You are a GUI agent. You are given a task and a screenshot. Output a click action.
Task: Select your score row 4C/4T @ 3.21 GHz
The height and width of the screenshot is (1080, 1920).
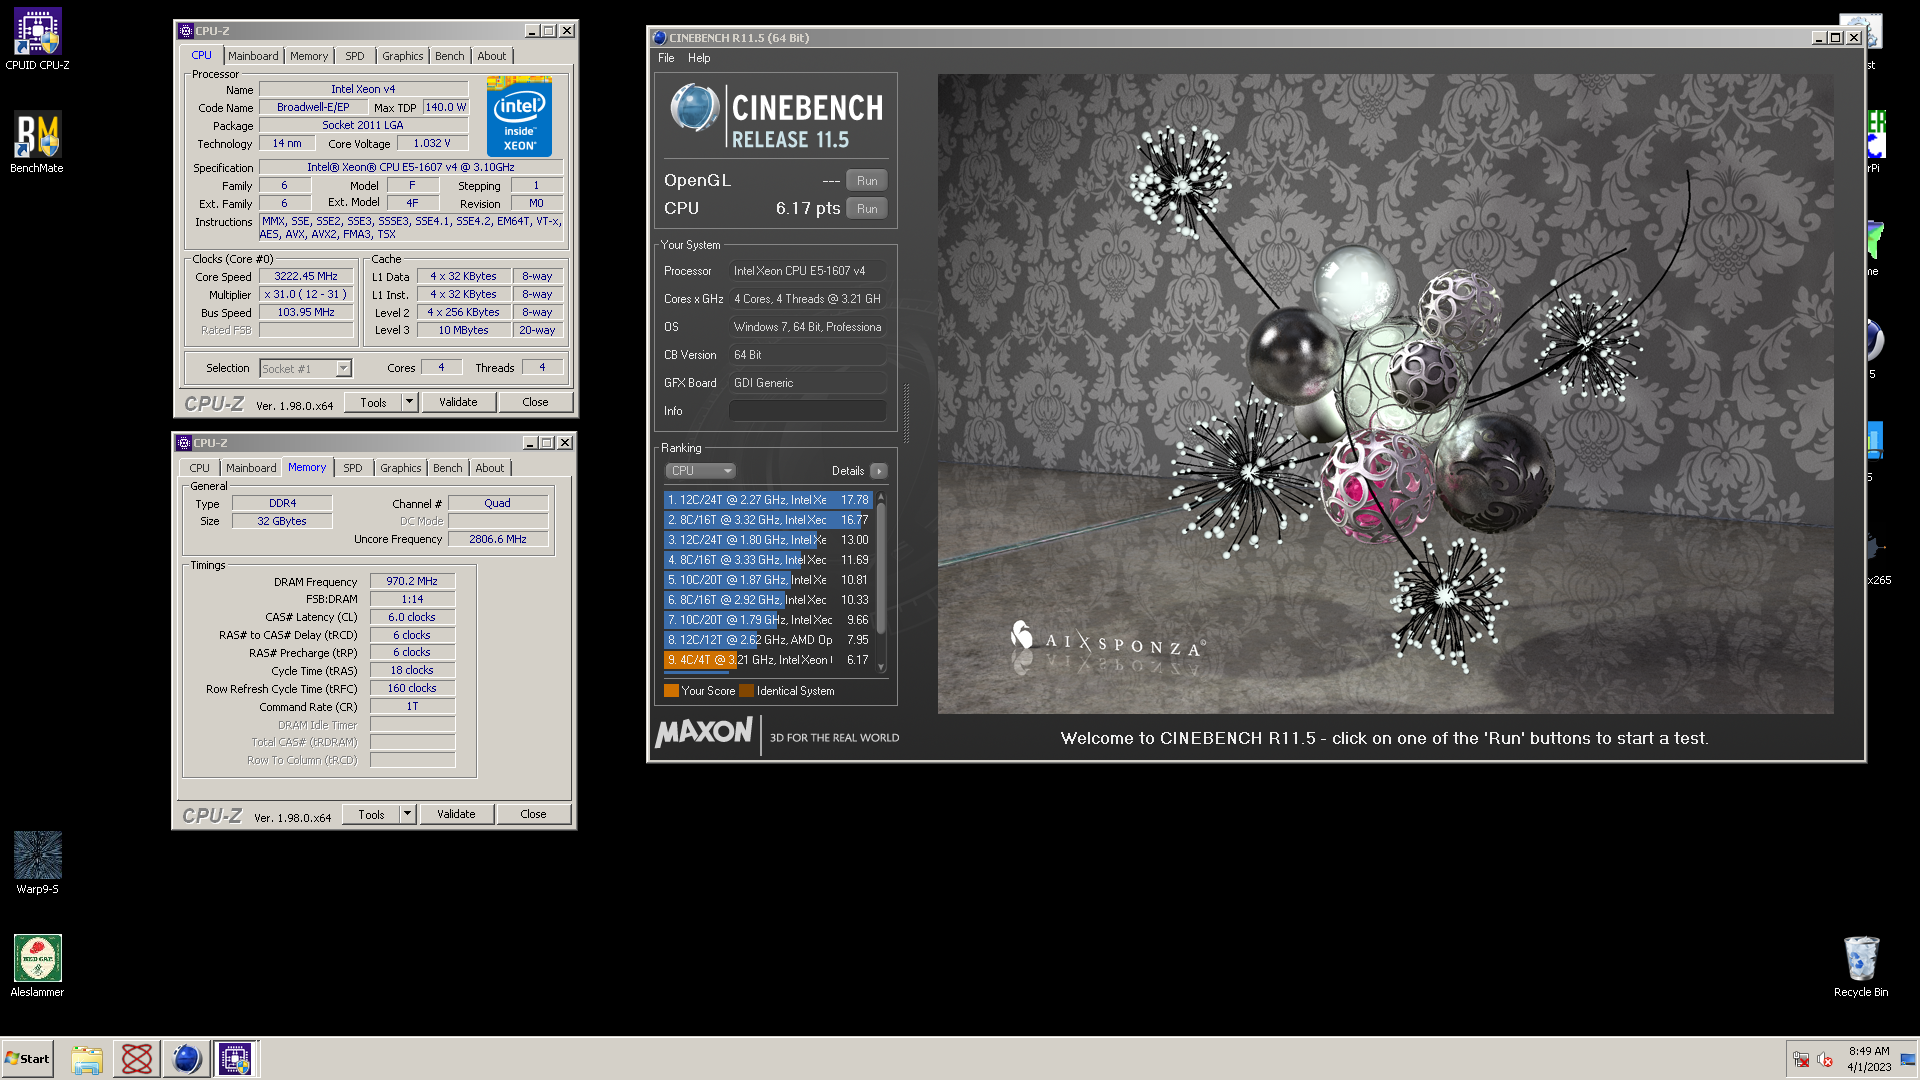point(767,660)
